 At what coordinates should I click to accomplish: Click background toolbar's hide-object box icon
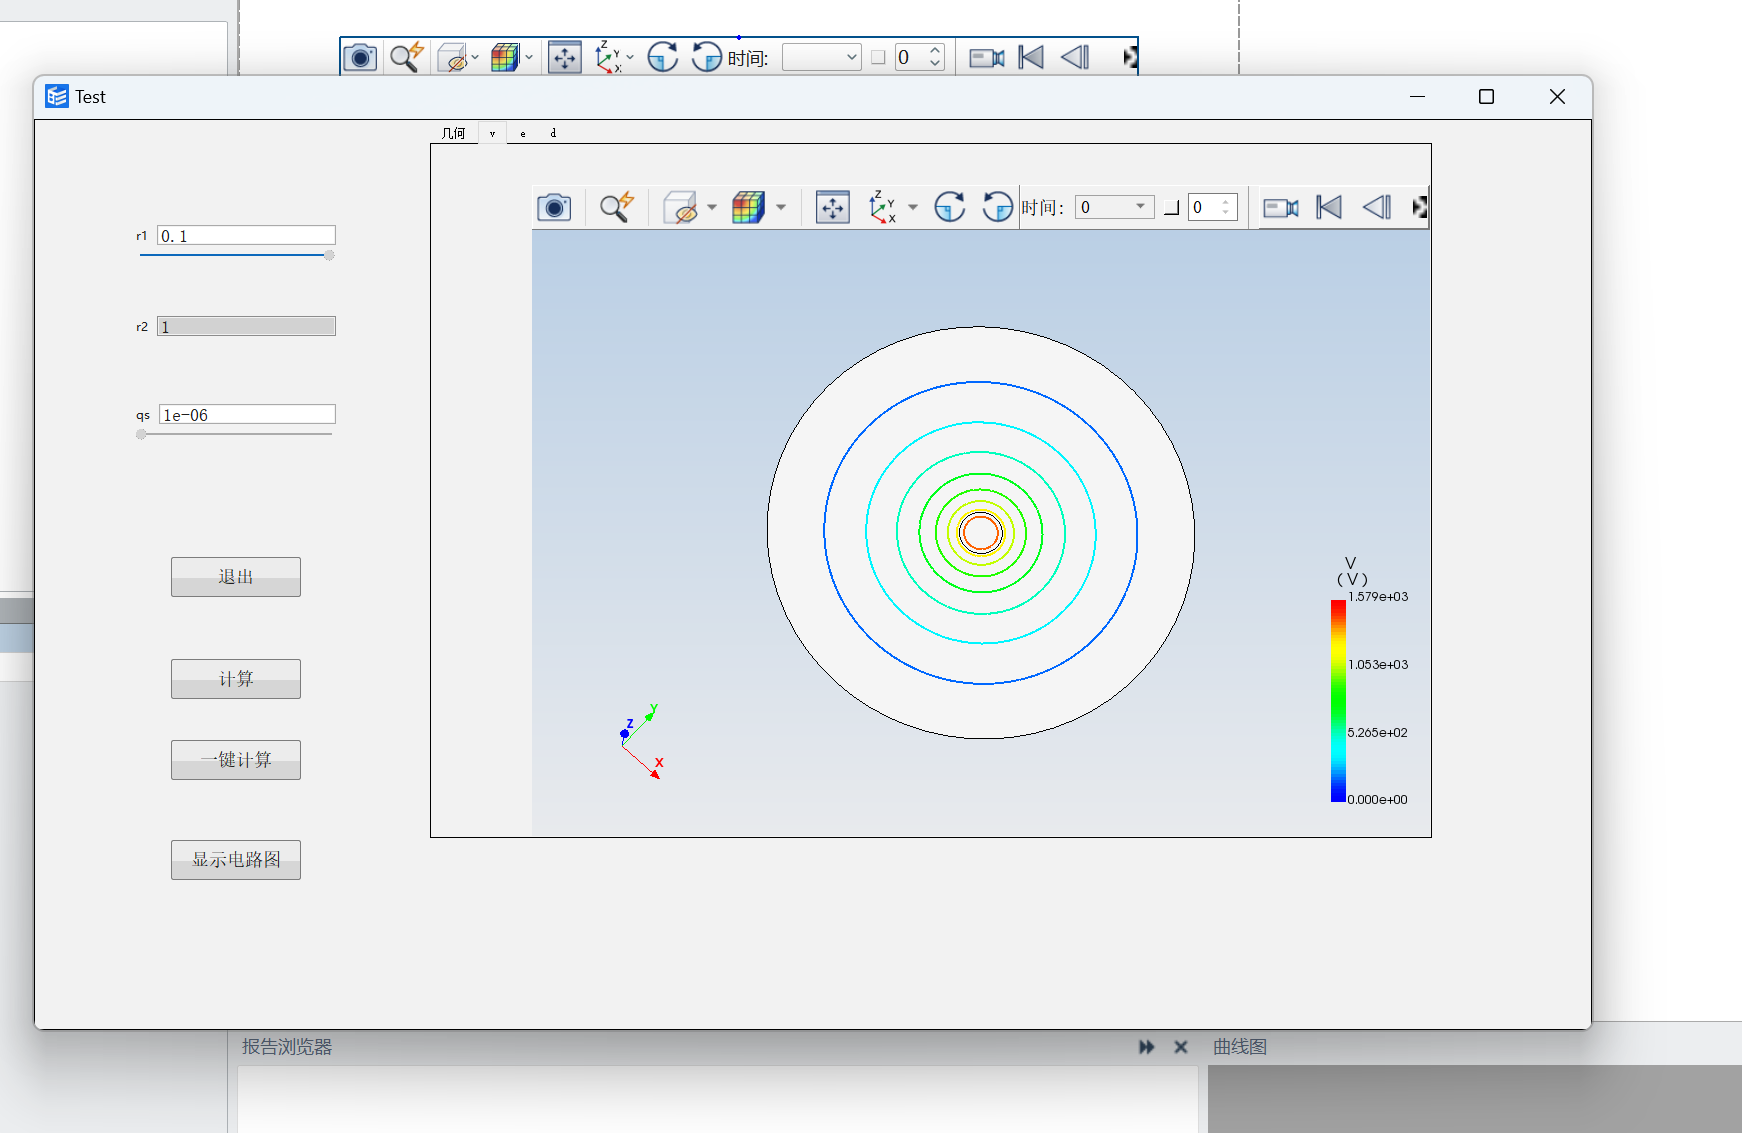pyautogui.click(x=453, y=57)
